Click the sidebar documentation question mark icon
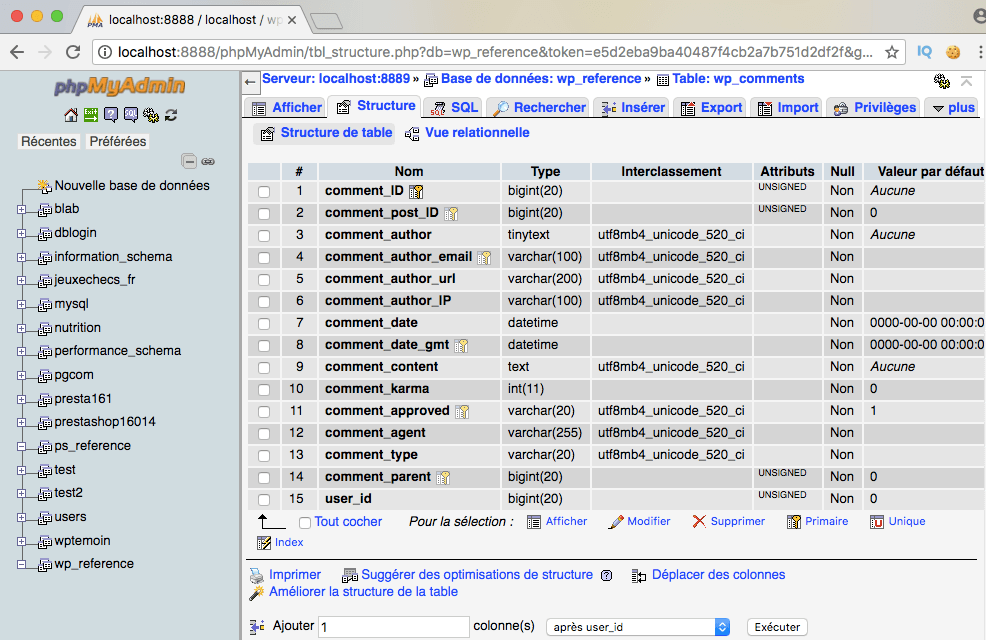986x640 pixels. point(111,114)
